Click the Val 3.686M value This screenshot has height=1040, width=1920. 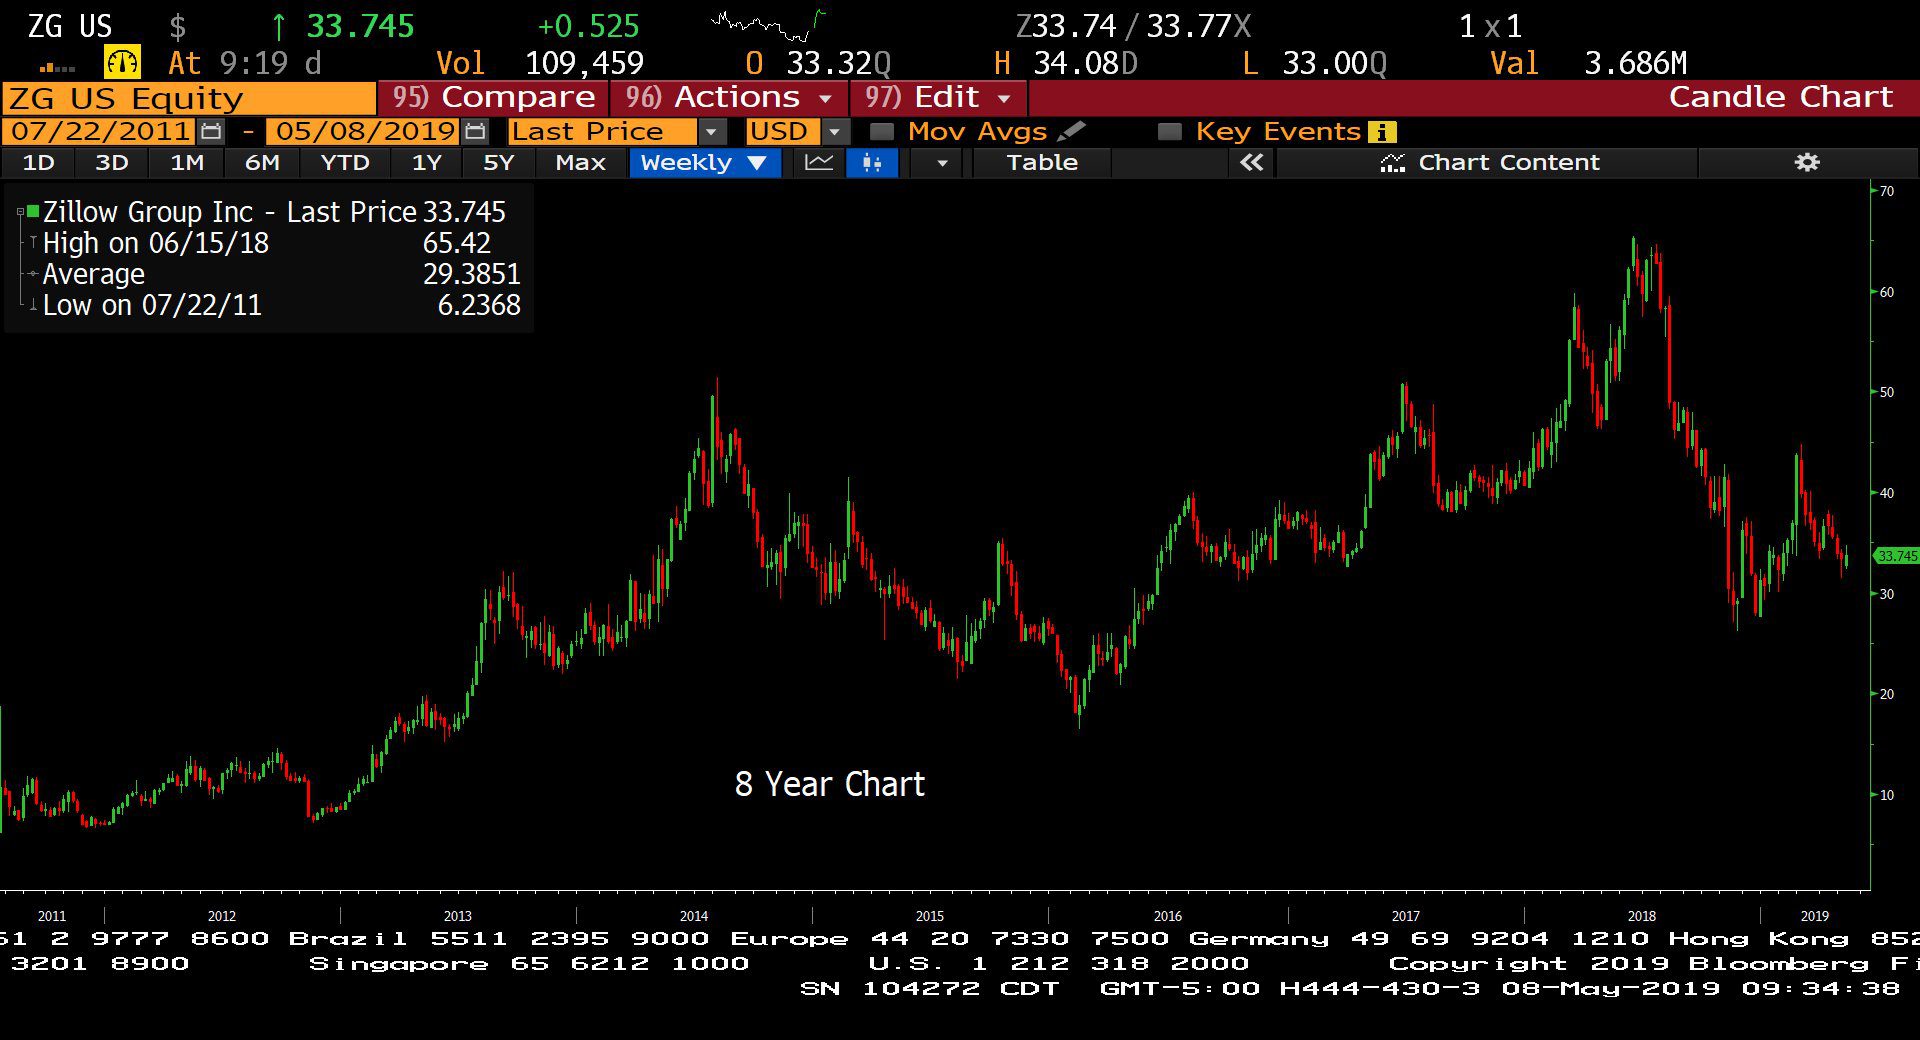pyautogui.click(x=1636, y=63)
